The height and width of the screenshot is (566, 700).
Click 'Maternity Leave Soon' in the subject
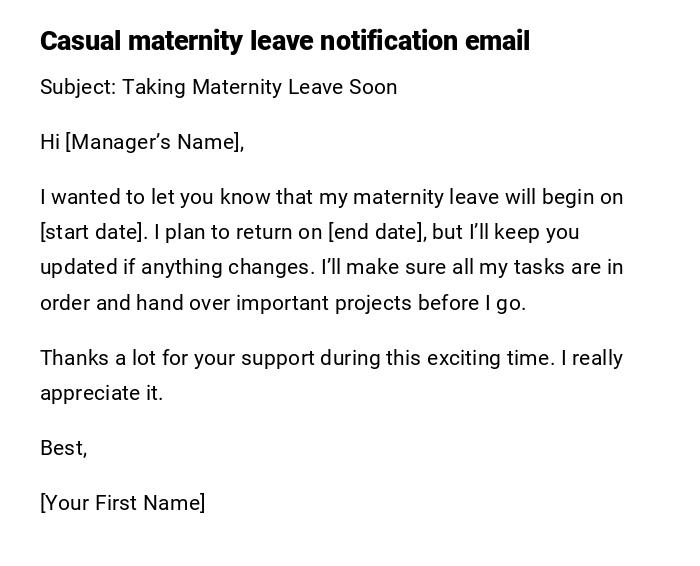[294, 87]
